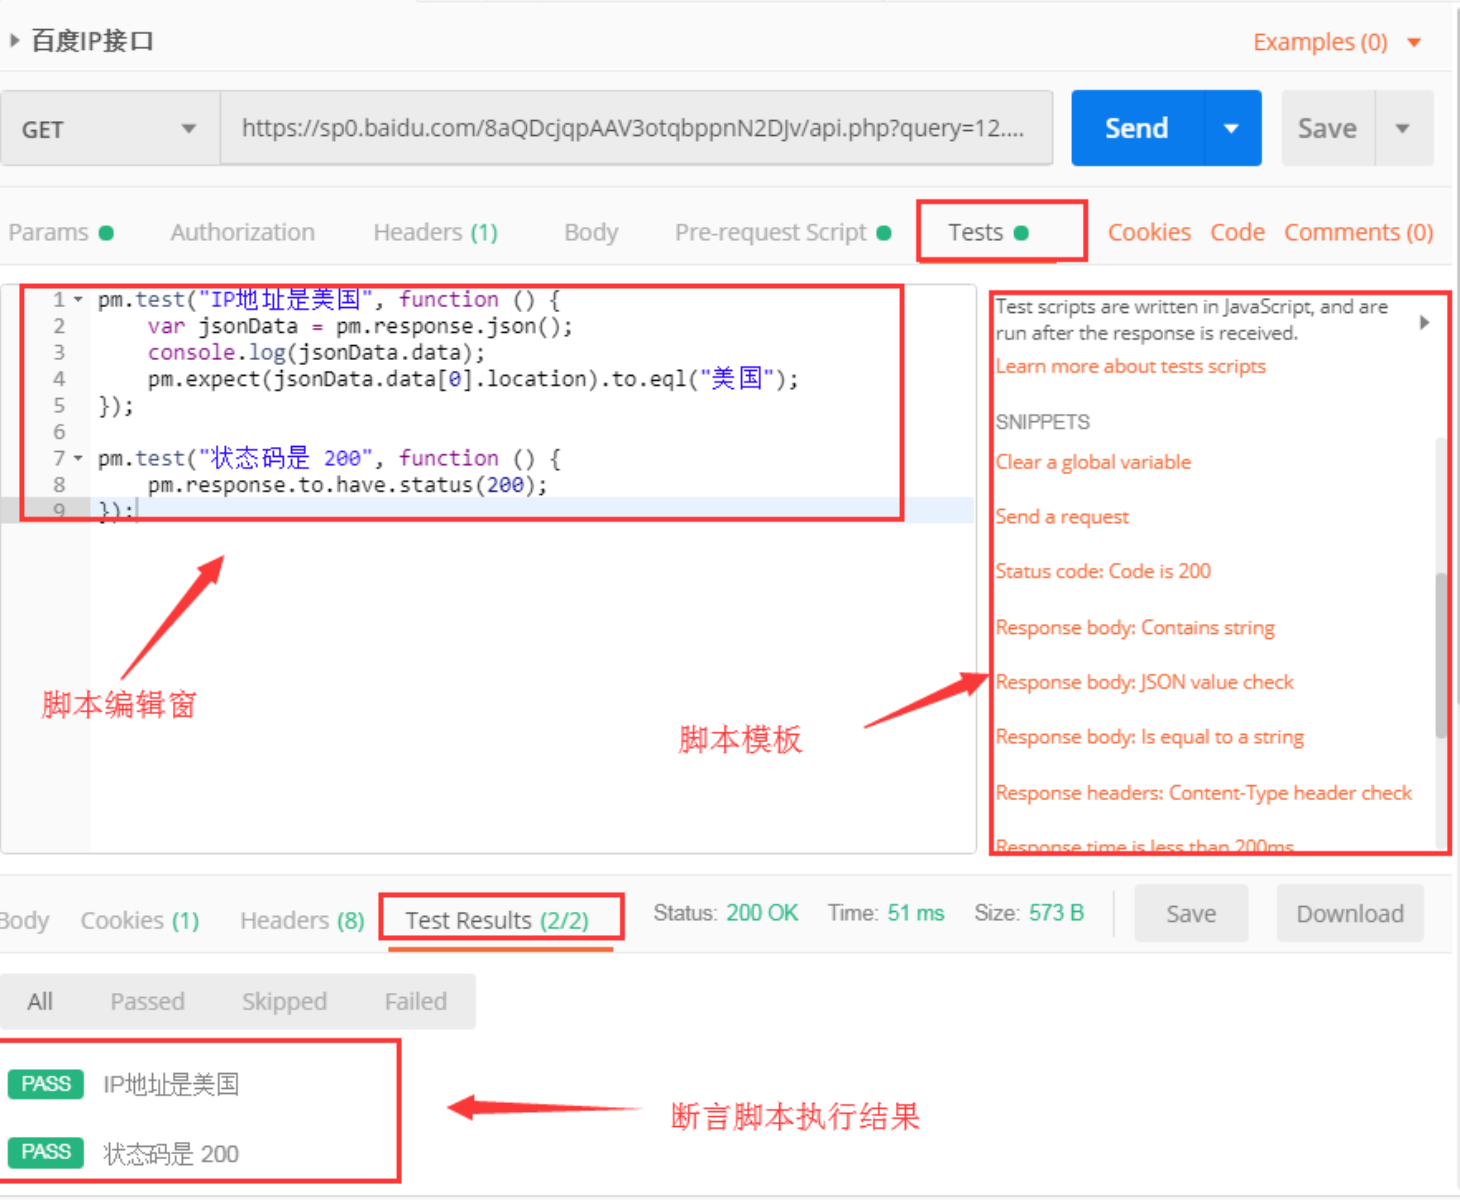Image resolution: width=1460 pixels, height=1200 pixels.
Task: Open the Pre-request Script tab
Action: [782, 232]
